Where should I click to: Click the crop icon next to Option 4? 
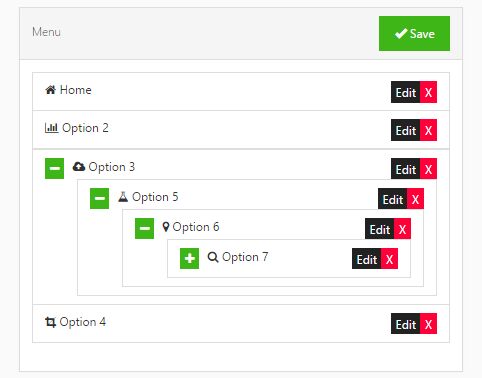[x=50, y=322]
